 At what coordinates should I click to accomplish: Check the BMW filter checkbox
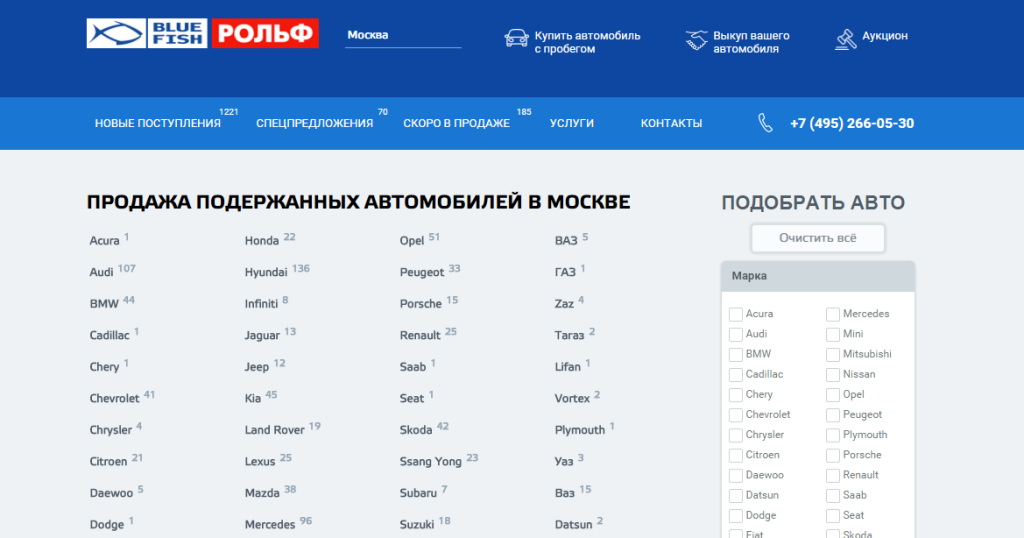pyautogui.click(x=735, y=355)
